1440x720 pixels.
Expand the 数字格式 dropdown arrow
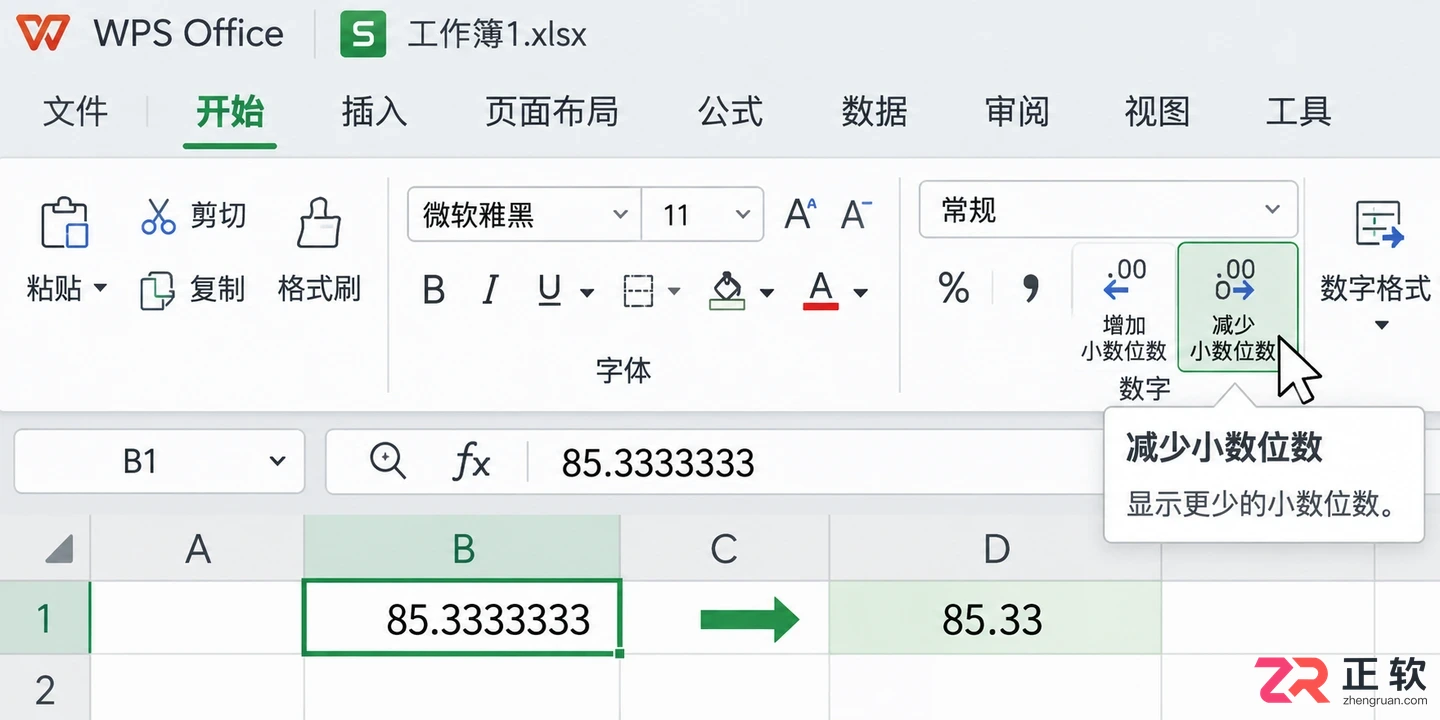coord(1381,326)
